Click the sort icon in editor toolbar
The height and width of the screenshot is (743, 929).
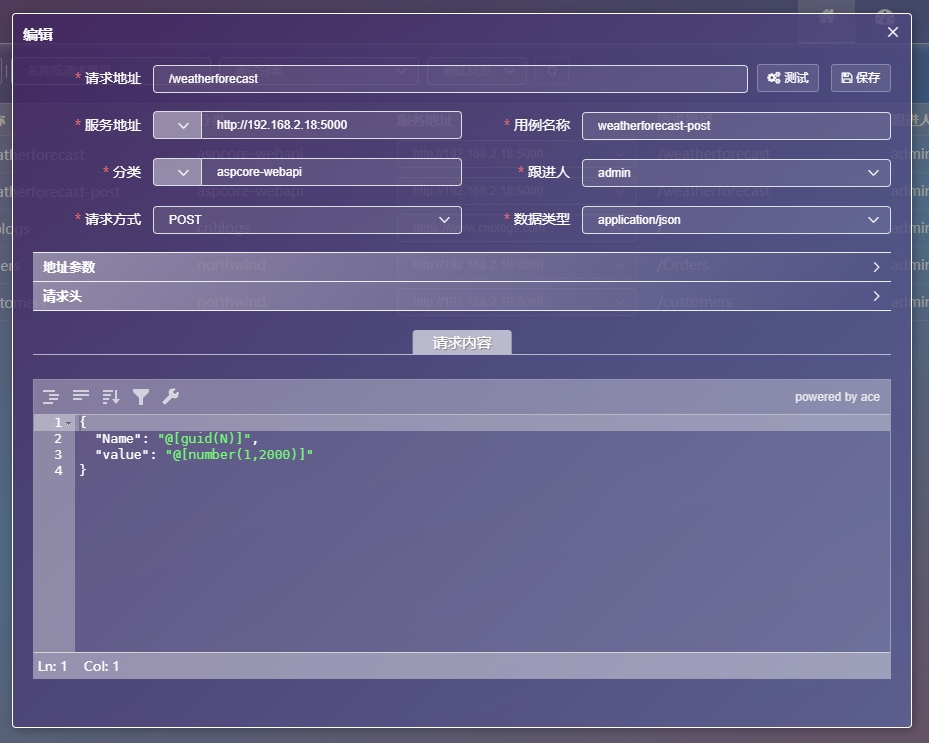tap(111, 396)
